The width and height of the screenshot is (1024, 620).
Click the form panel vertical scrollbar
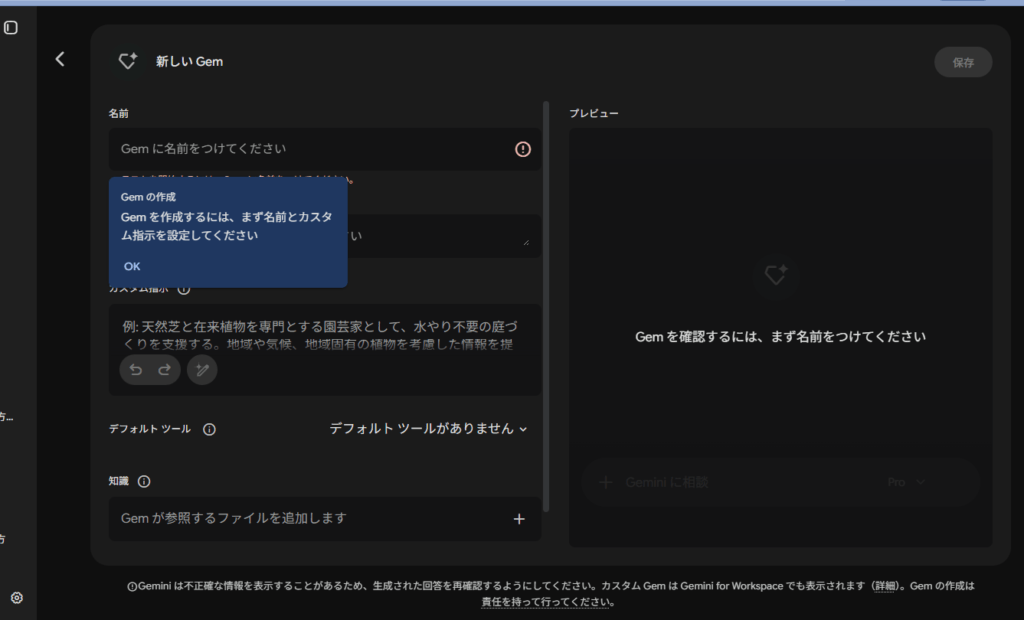click(x=546, y=306)
